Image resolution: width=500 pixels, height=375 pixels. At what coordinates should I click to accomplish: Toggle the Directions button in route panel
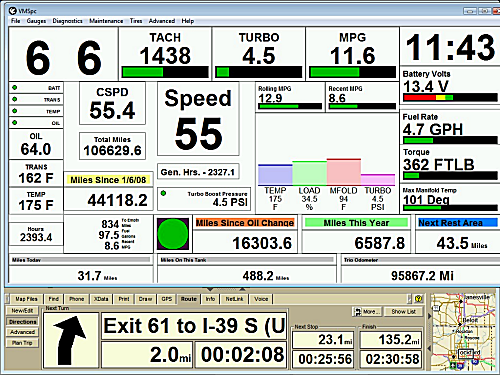(x=22, y=322)
